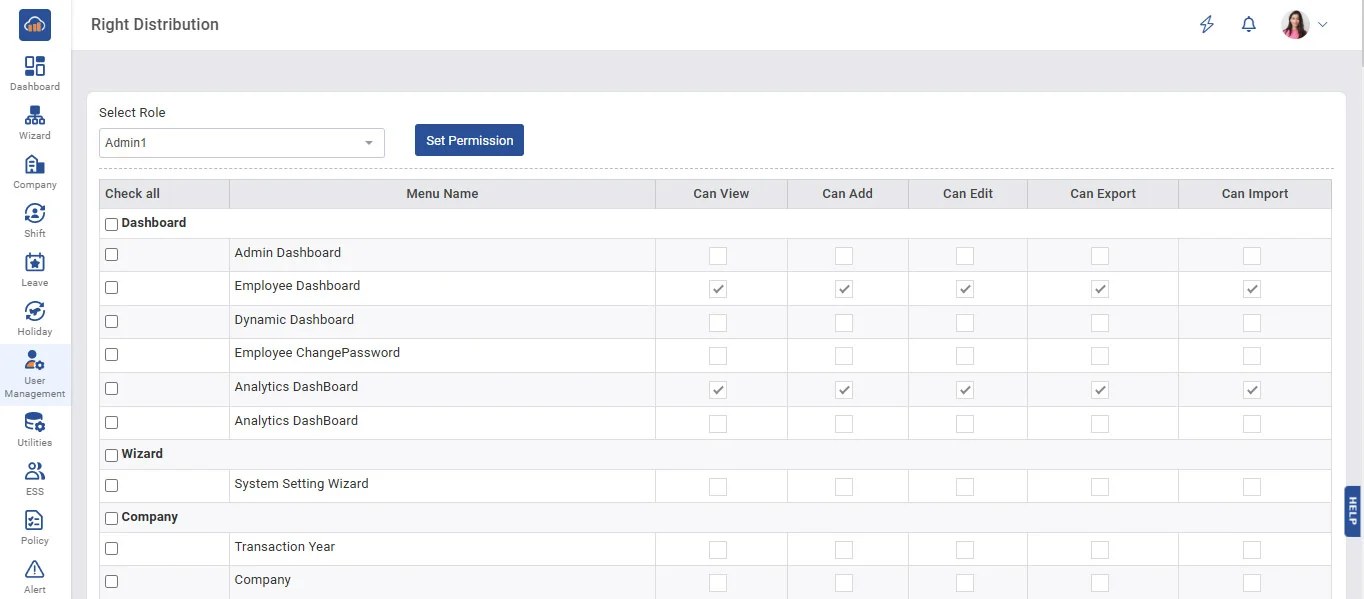Image resolution: width=1364 pixels, height=599 pixels.
Task: Click the Set Permission button
Action: pos(469,141)
